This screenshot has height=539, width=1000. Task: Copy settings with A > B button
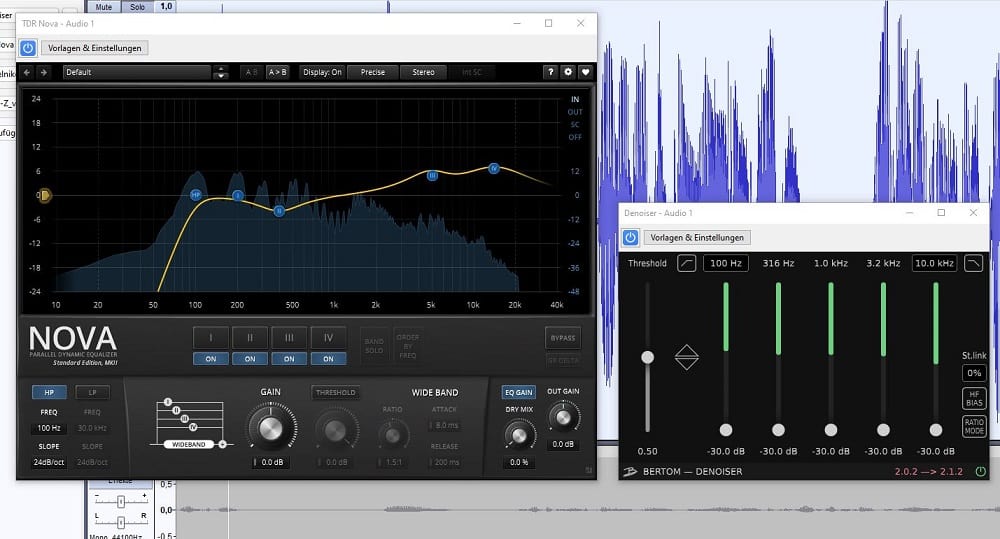pyautogui.click(x=277, y=72)
